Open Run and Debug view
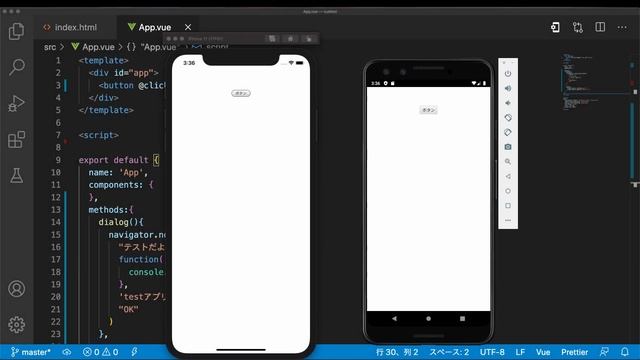This screenshot has width=640, height=360. point(16,103)
